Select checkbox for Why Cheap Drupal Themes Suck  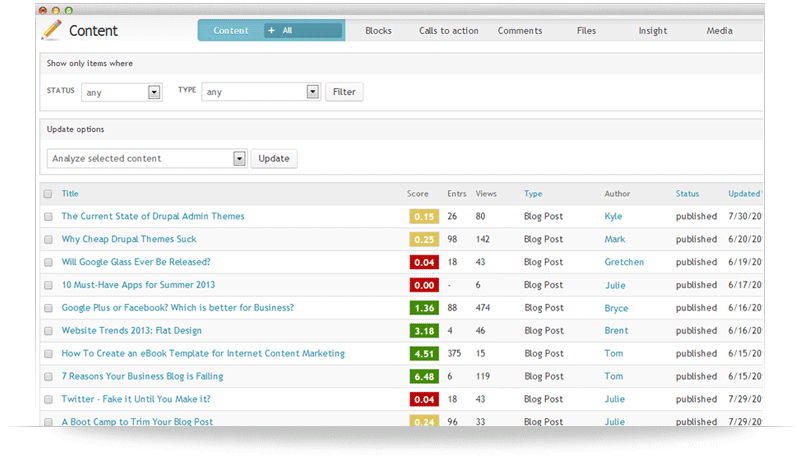48,240
